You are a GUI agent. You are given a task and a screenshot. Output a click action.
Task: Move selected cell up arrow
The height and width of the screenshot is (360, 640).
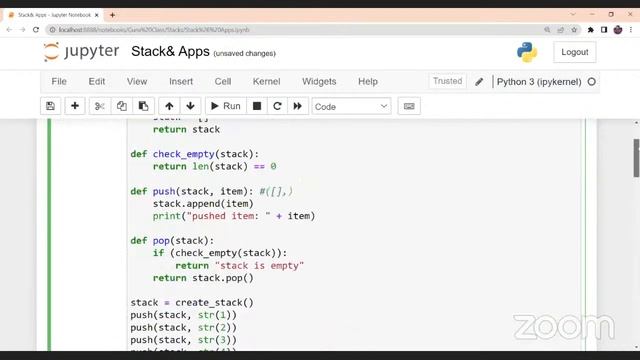tap(169, 106)
